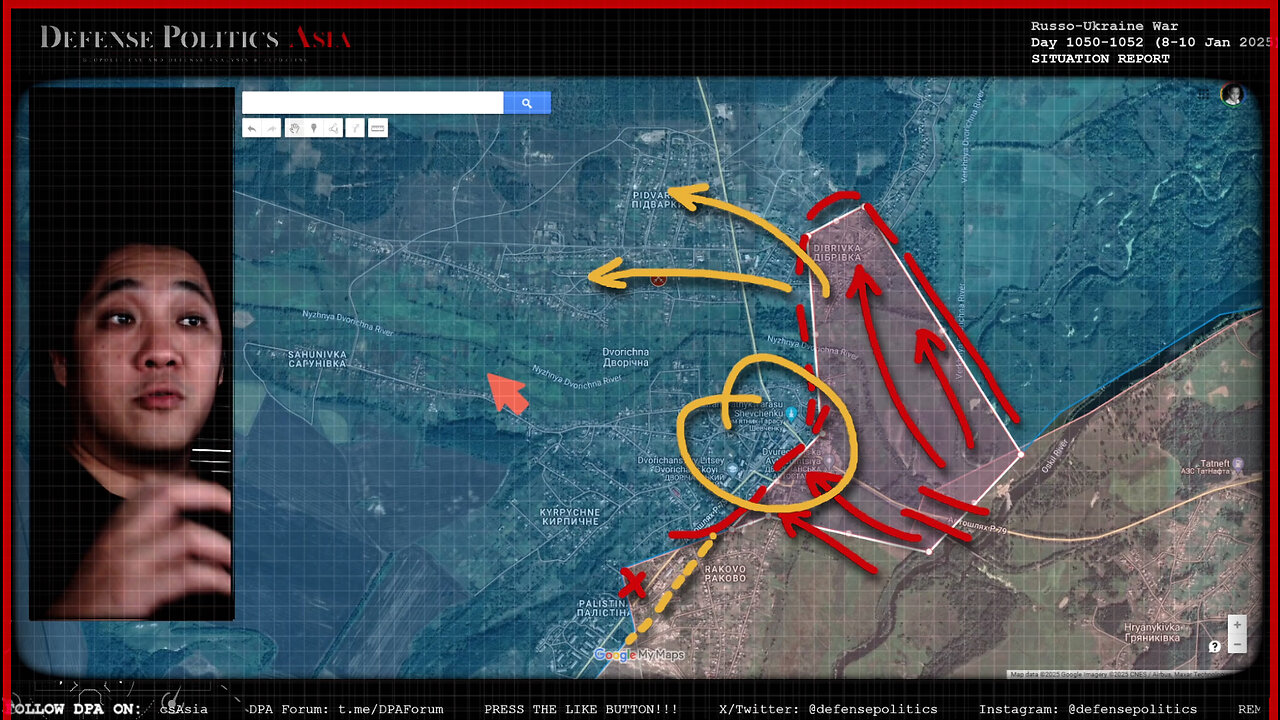Click the Google My Maps logo

[639, 655]
